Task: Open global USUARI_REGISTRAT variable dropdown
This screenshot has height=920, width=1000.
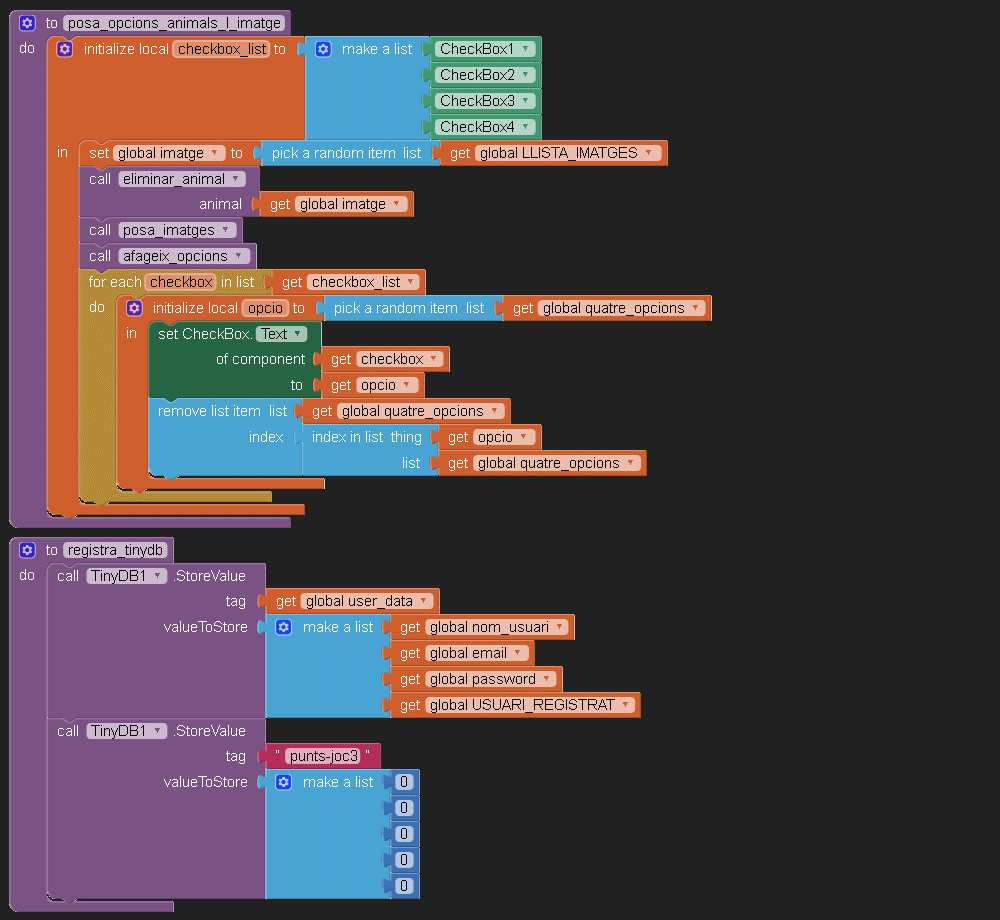Action: (x=625, y=705)
